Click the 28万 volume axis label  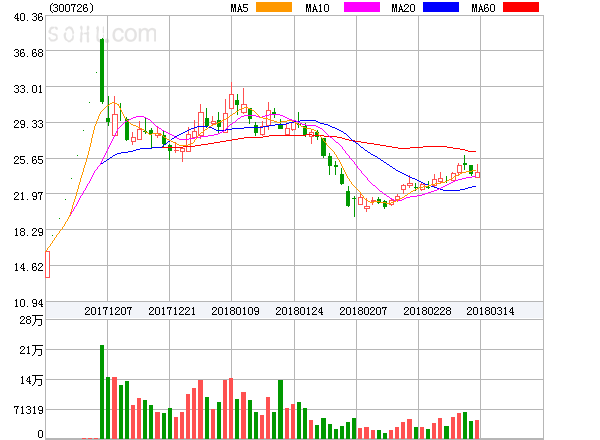31,320
